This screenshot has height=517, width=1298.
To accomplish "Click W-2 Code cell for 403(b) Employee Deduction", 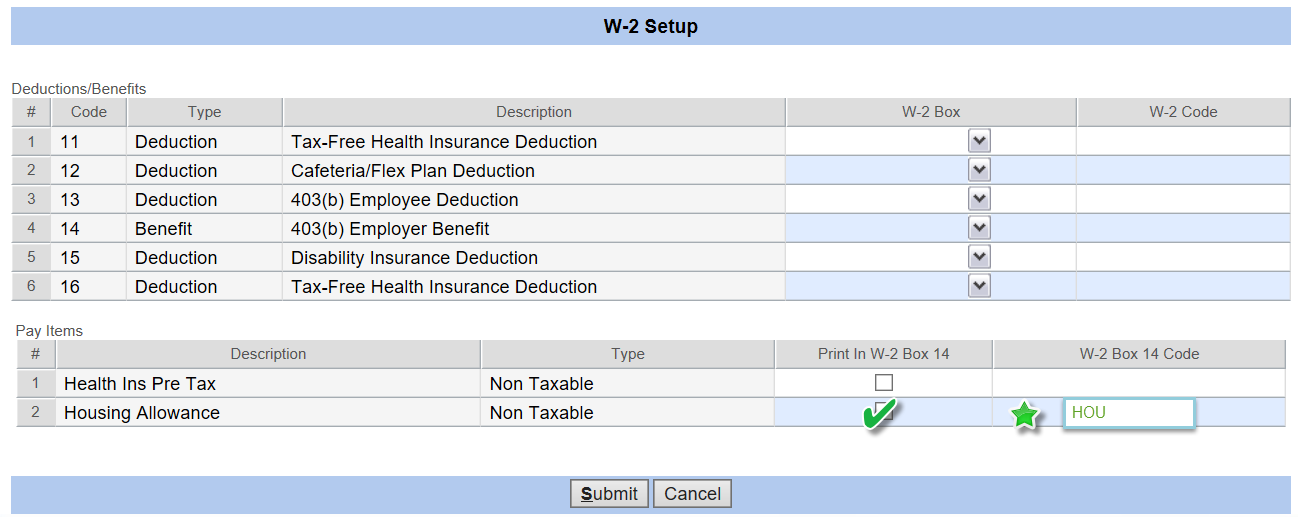I will coord(1183,199).
